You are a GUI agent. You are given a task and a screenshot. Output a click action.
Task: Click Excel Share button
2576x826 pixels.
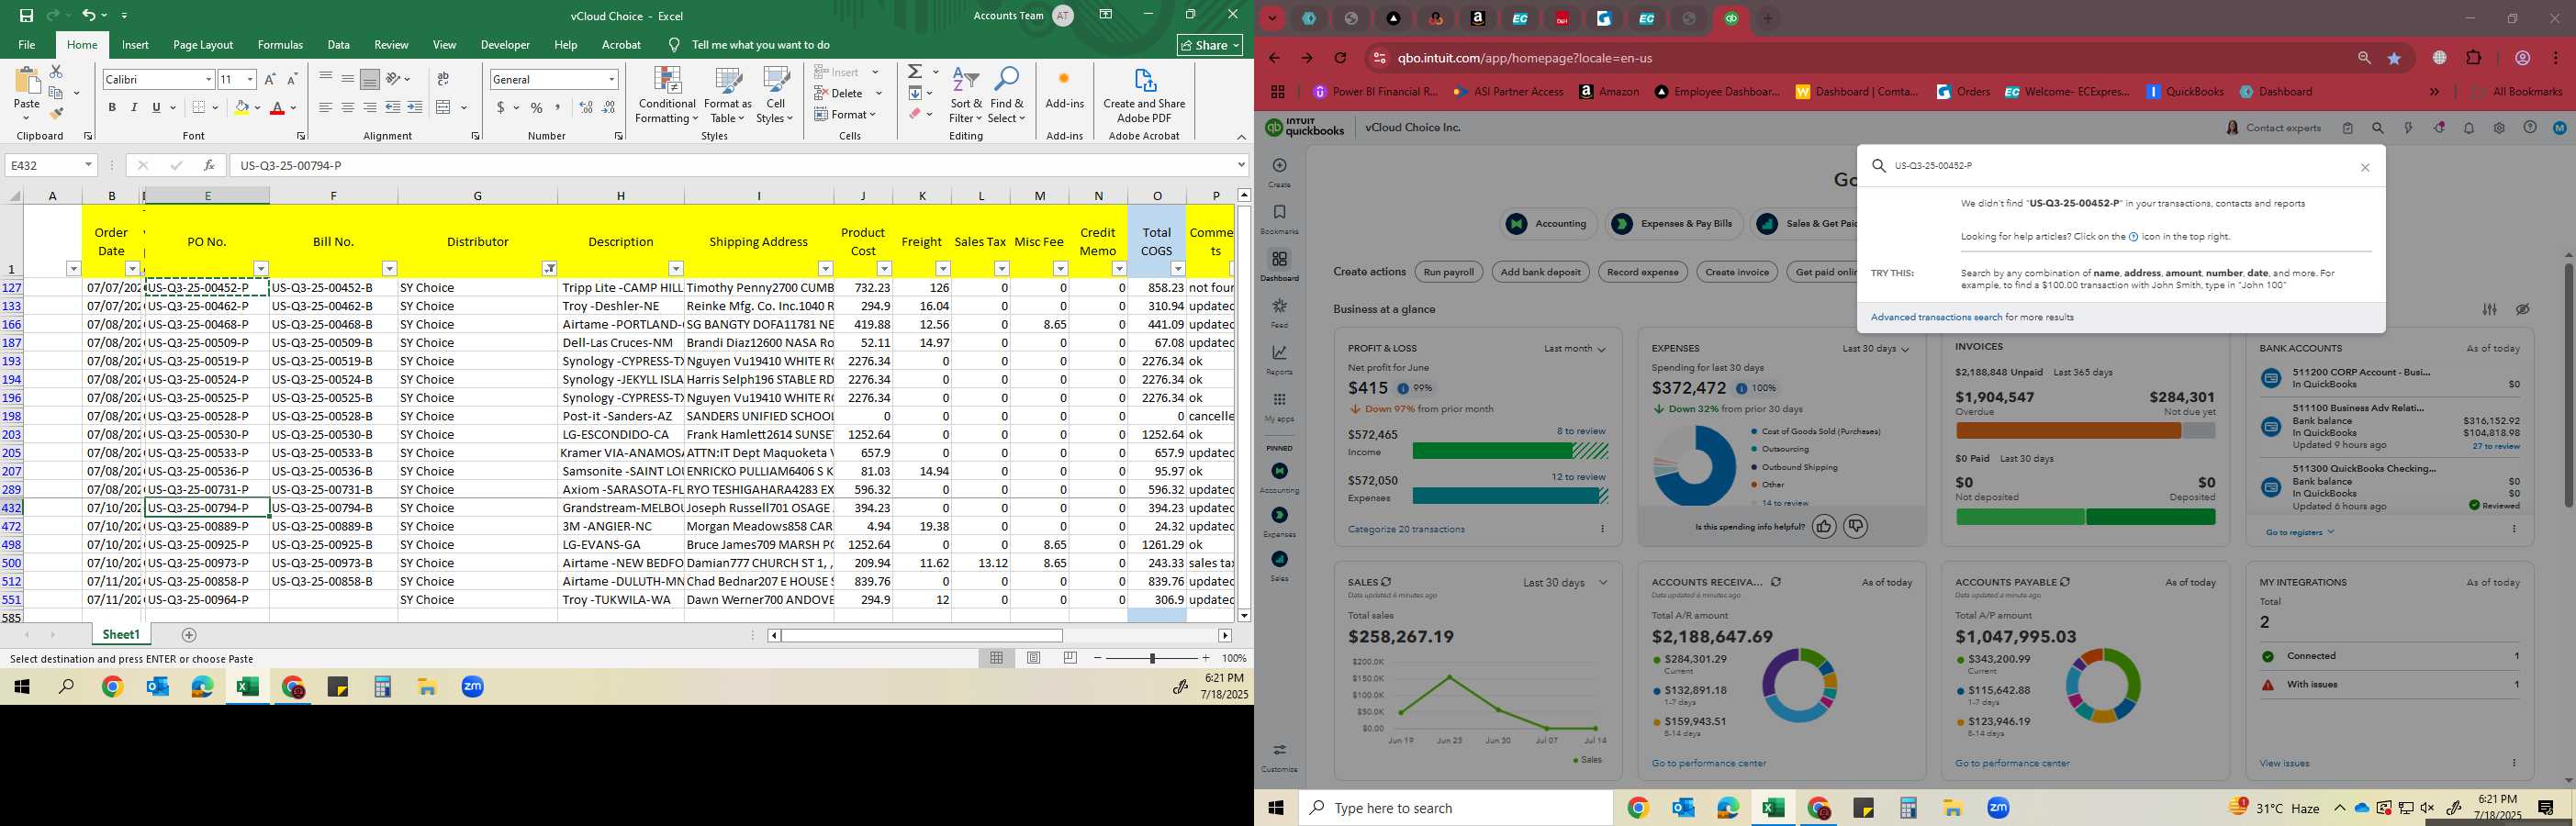coord(1209,45)
